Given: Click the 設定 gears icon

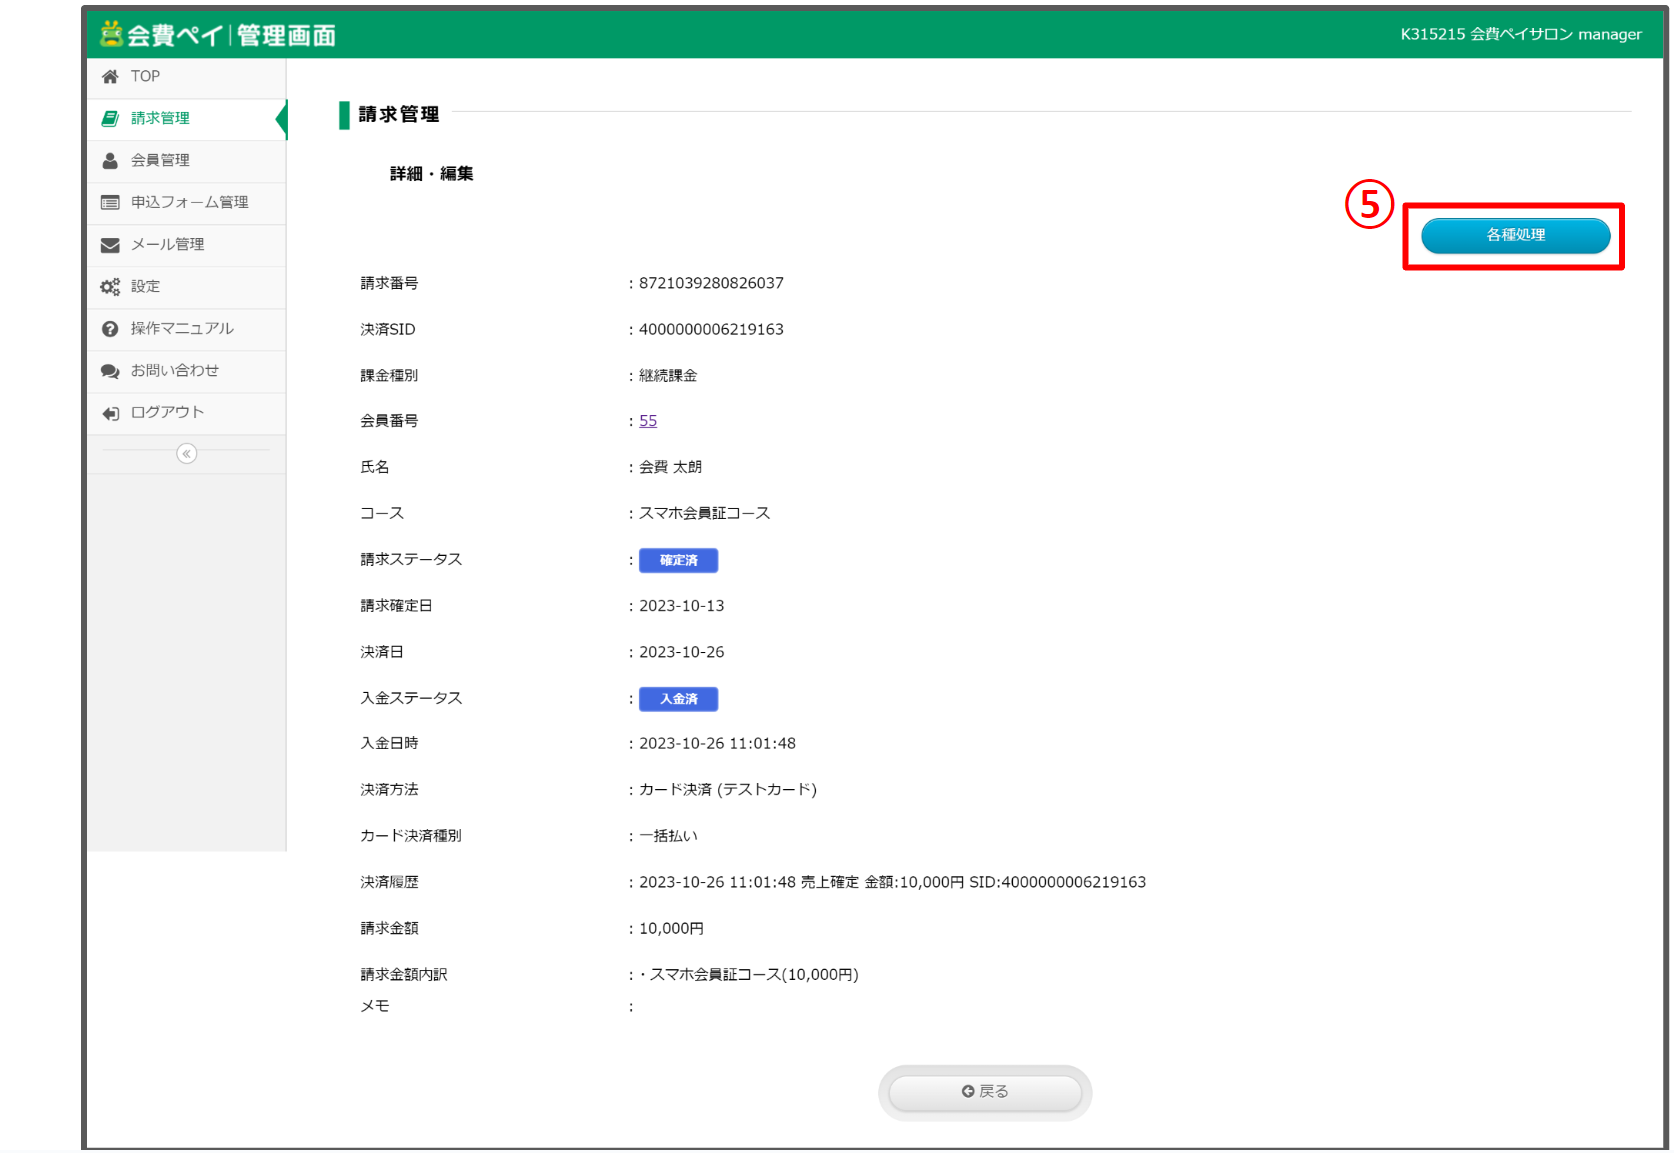Looking at the screenshot, I should coord(110,287).
